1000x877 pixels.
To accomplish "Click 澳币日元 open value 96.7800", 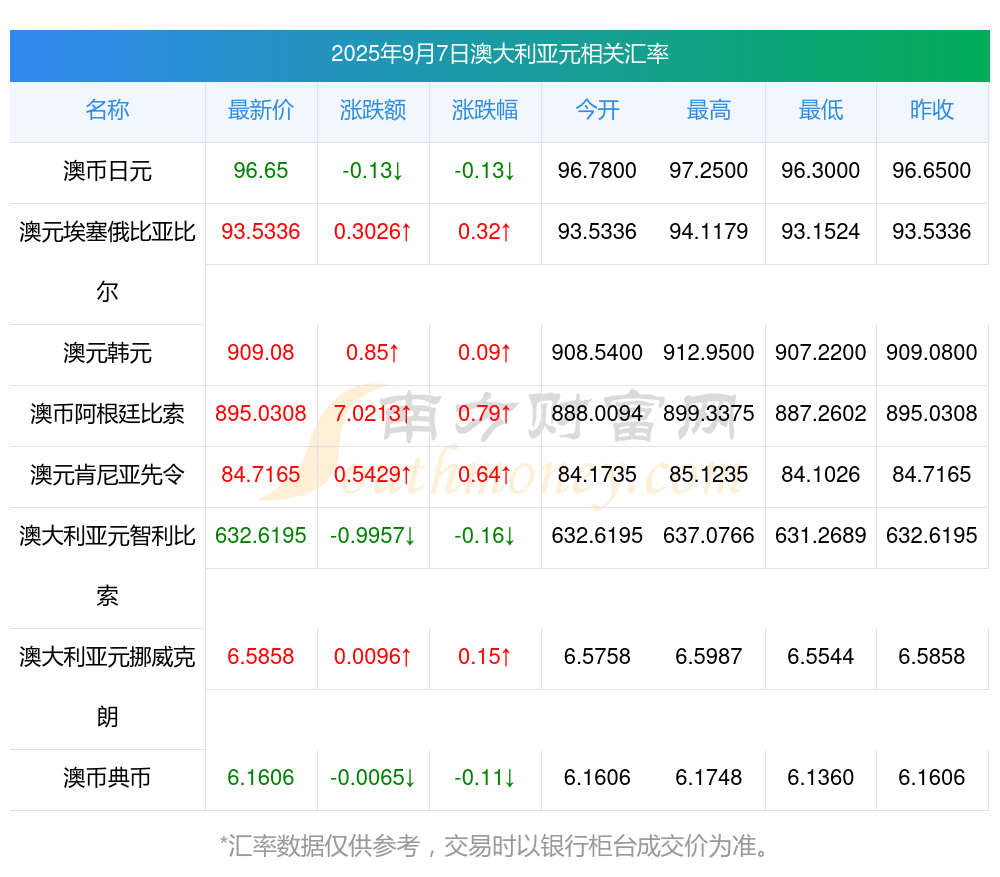I will tap(597, 171).
